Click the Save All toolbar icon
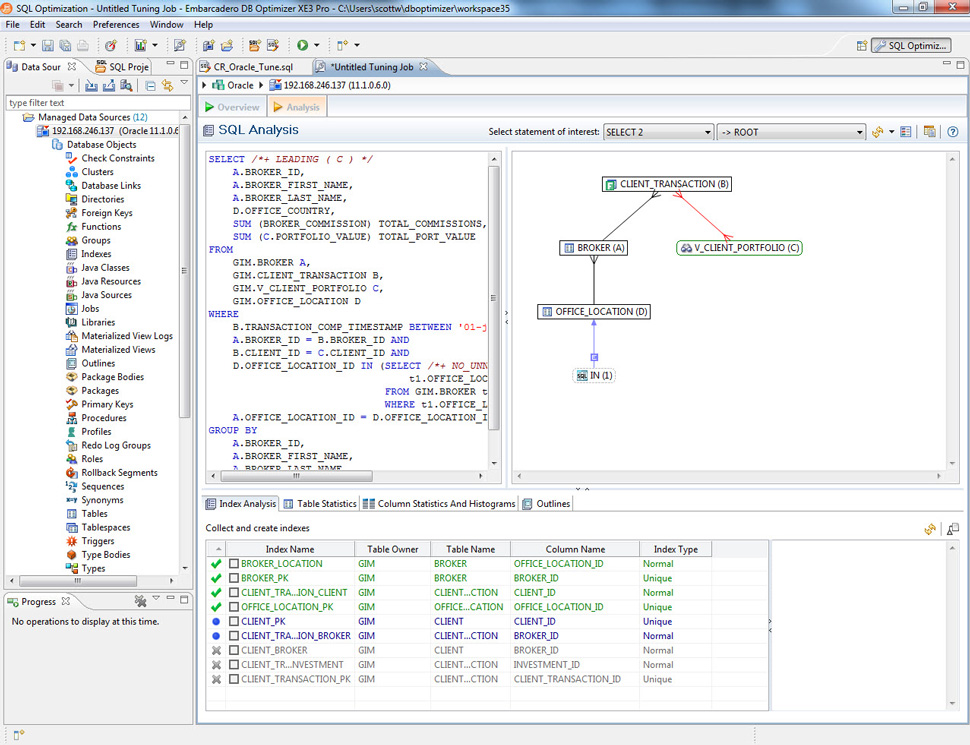This screenshot has width=970, height=745. pyautogui.click(x=65, y=45)
